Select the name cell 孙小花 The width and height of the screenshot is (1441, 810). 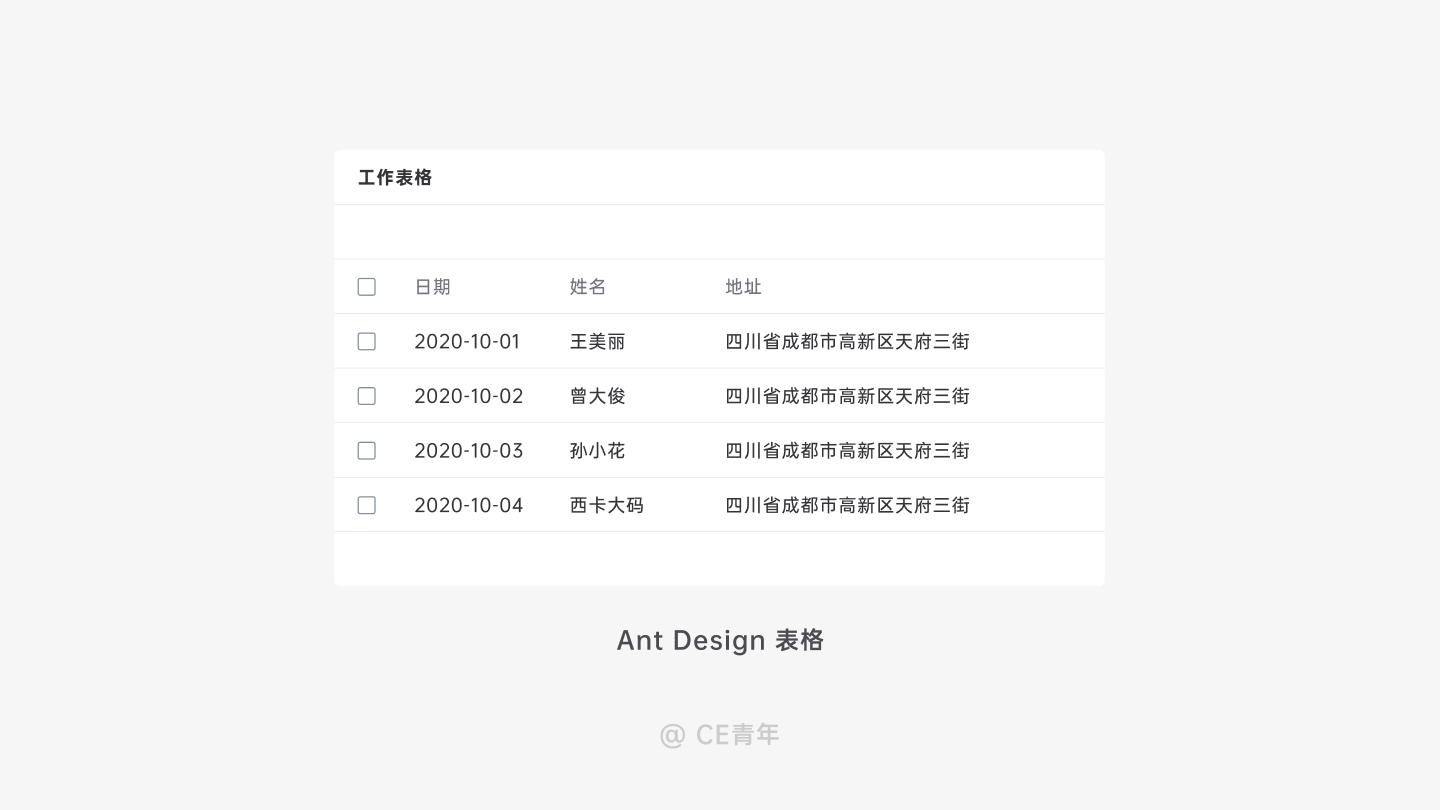click(597, 450)
